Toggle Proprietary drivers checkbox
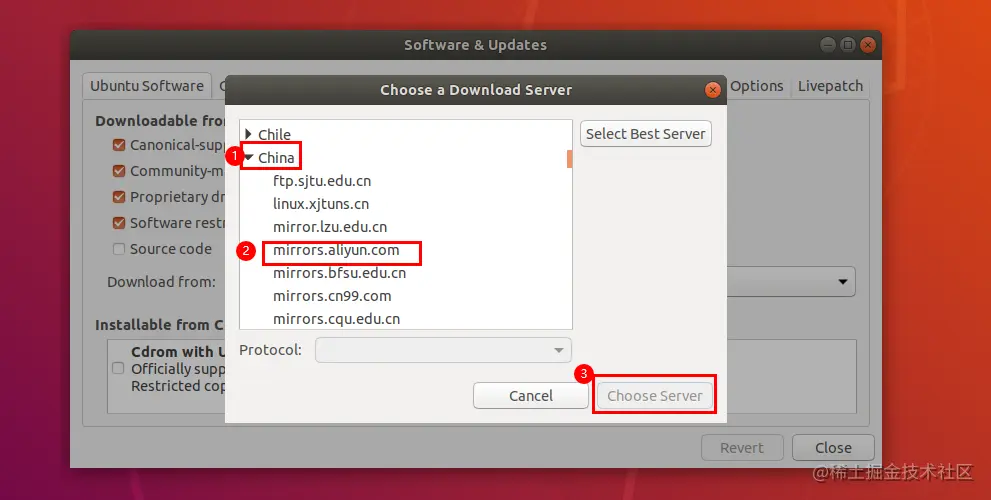Image resolution: width=991 pixels, height=500 pixels. point(119,197)
